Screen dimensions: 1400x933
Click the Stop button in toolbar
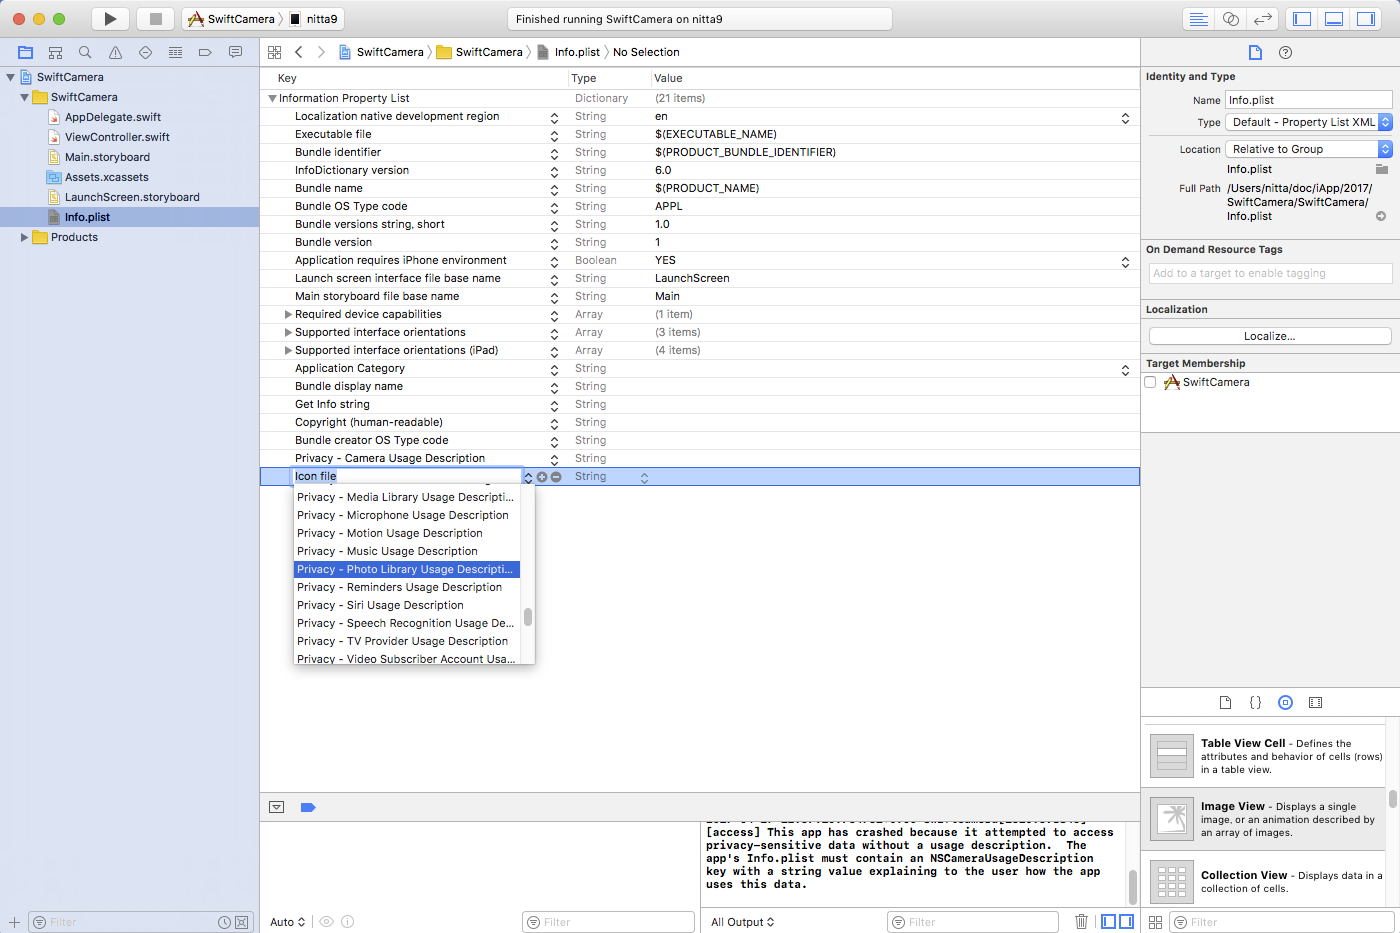pyautogui.click(x=155, y=19)
